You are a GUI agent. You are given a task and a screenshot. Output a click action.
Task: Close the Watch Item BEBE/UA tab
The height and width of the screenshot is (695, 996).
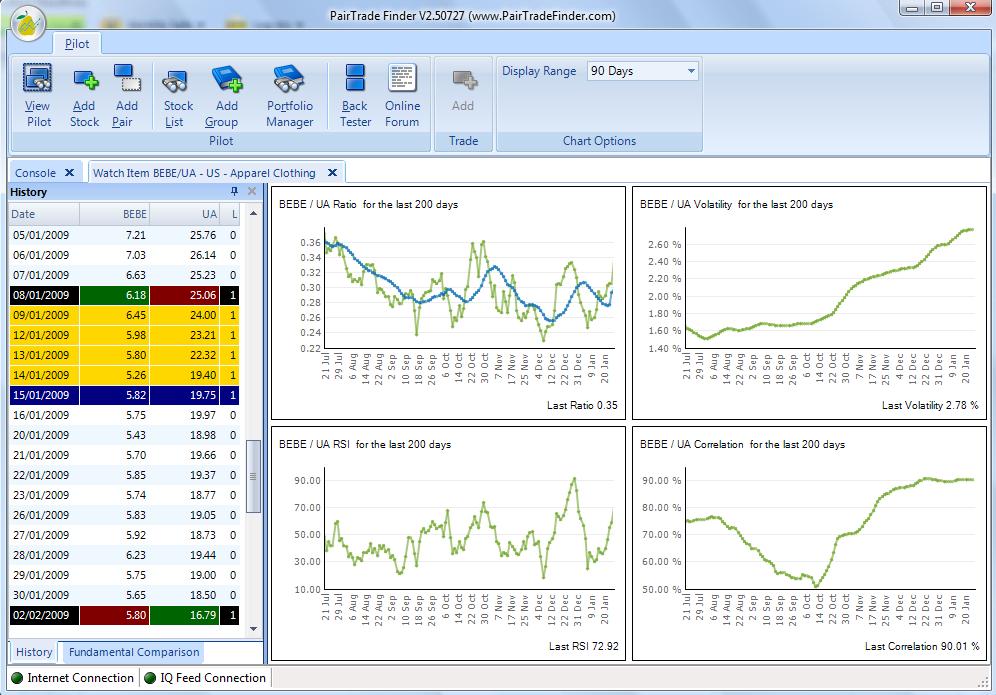[332, 173]
